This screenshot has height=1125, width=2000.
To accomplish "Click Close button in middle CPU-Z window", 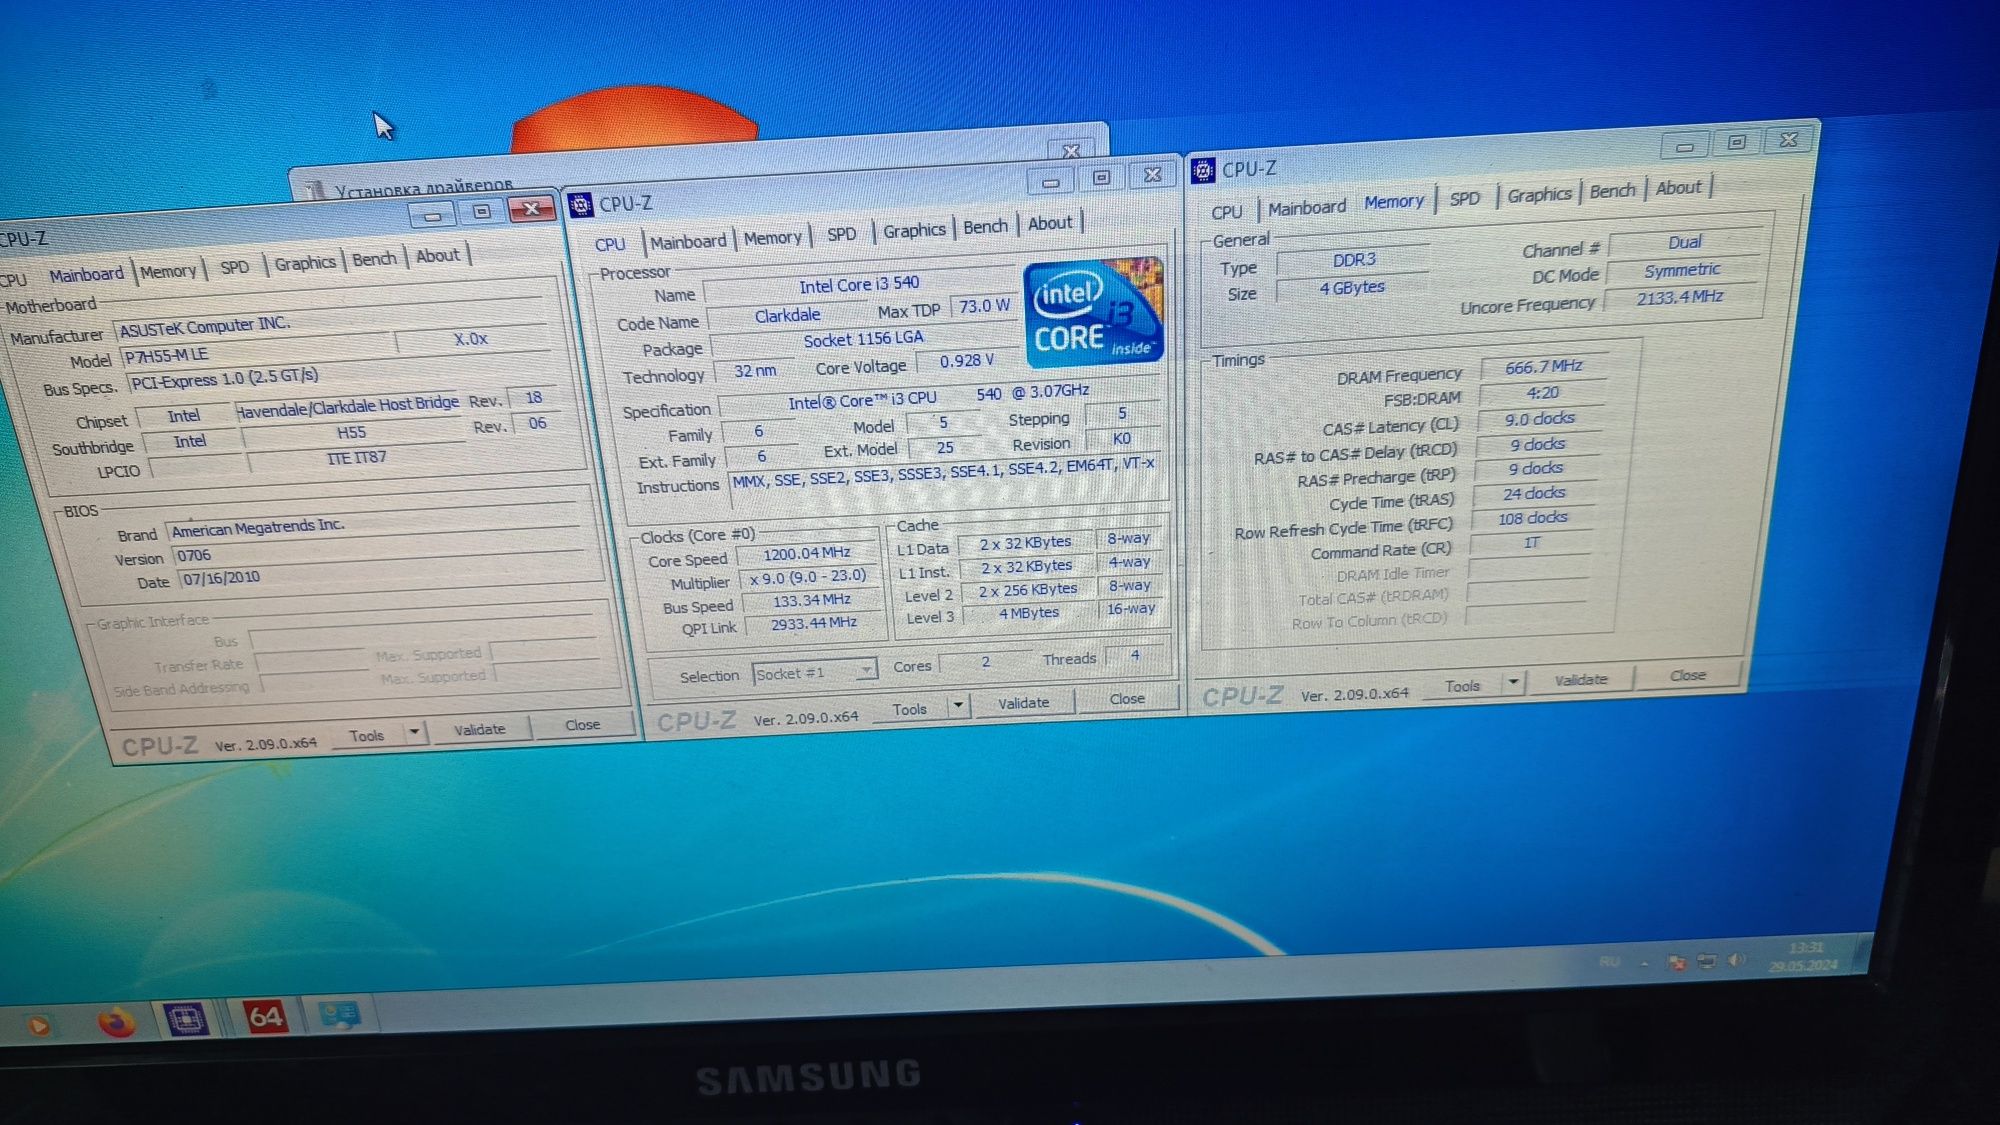I will click(x=1127, y=699).
